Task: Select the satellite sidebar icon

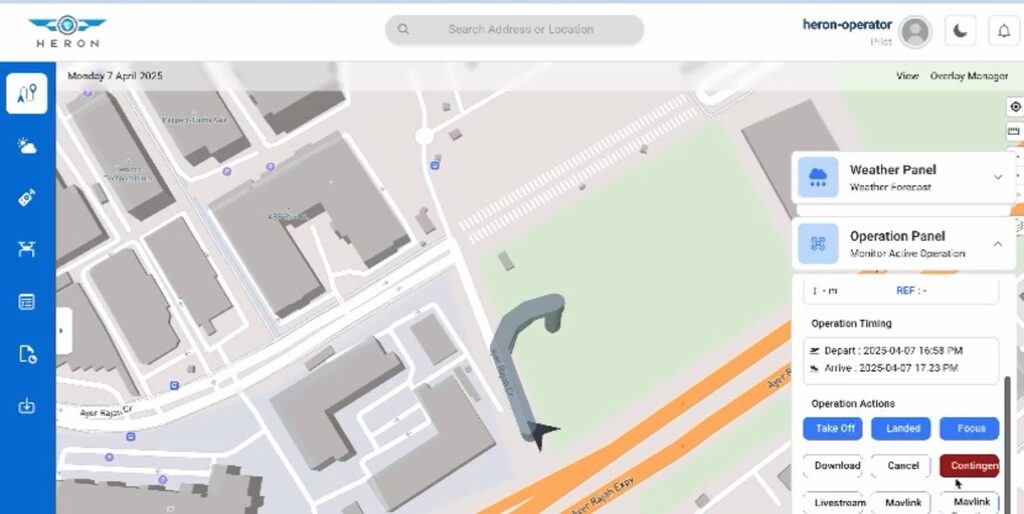Action: (27, 198)
